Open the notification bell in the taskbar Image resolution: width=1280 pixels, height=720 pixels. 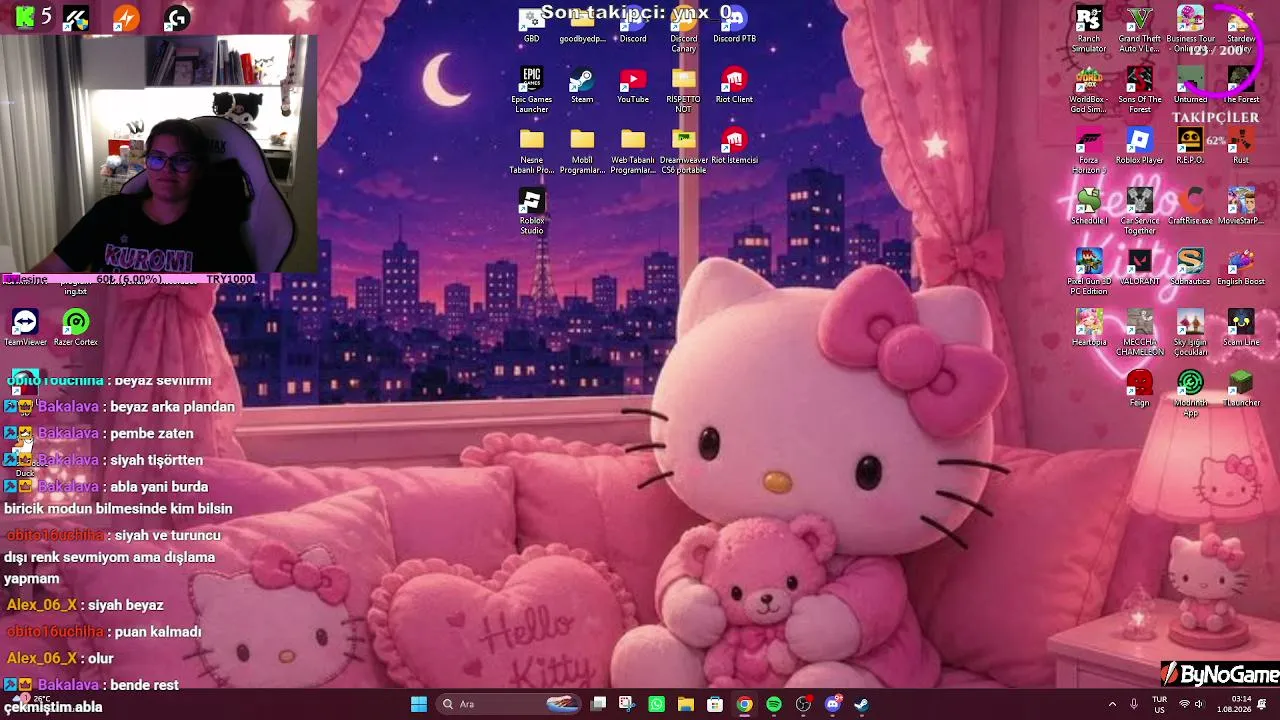click(1263, 704)
